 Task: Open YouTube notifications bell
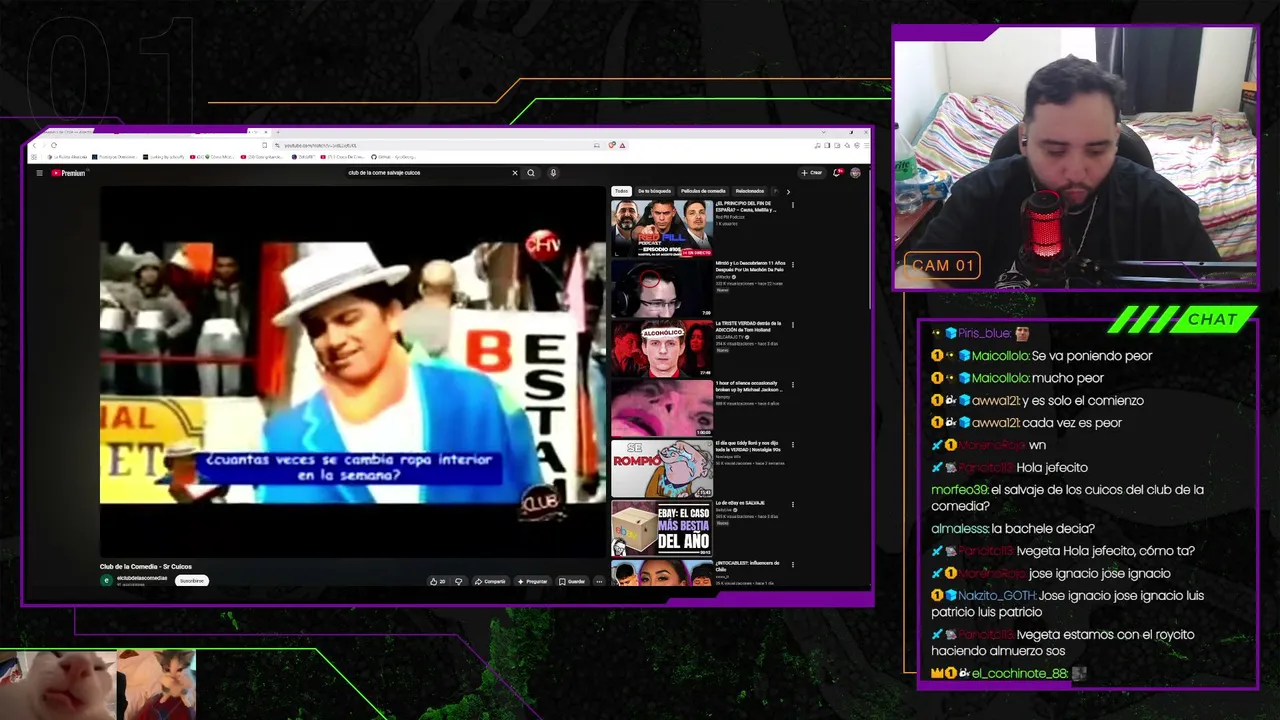(837, 173)
